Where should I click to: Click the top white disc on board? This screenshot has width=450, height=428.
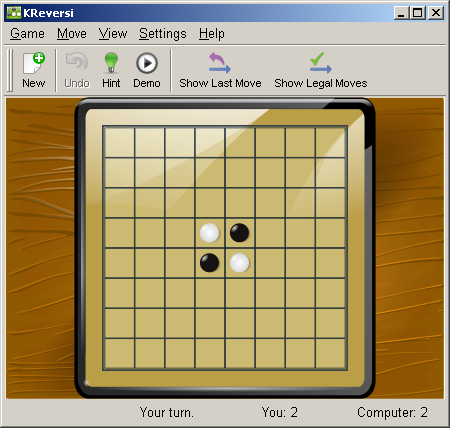pos(210,233)
